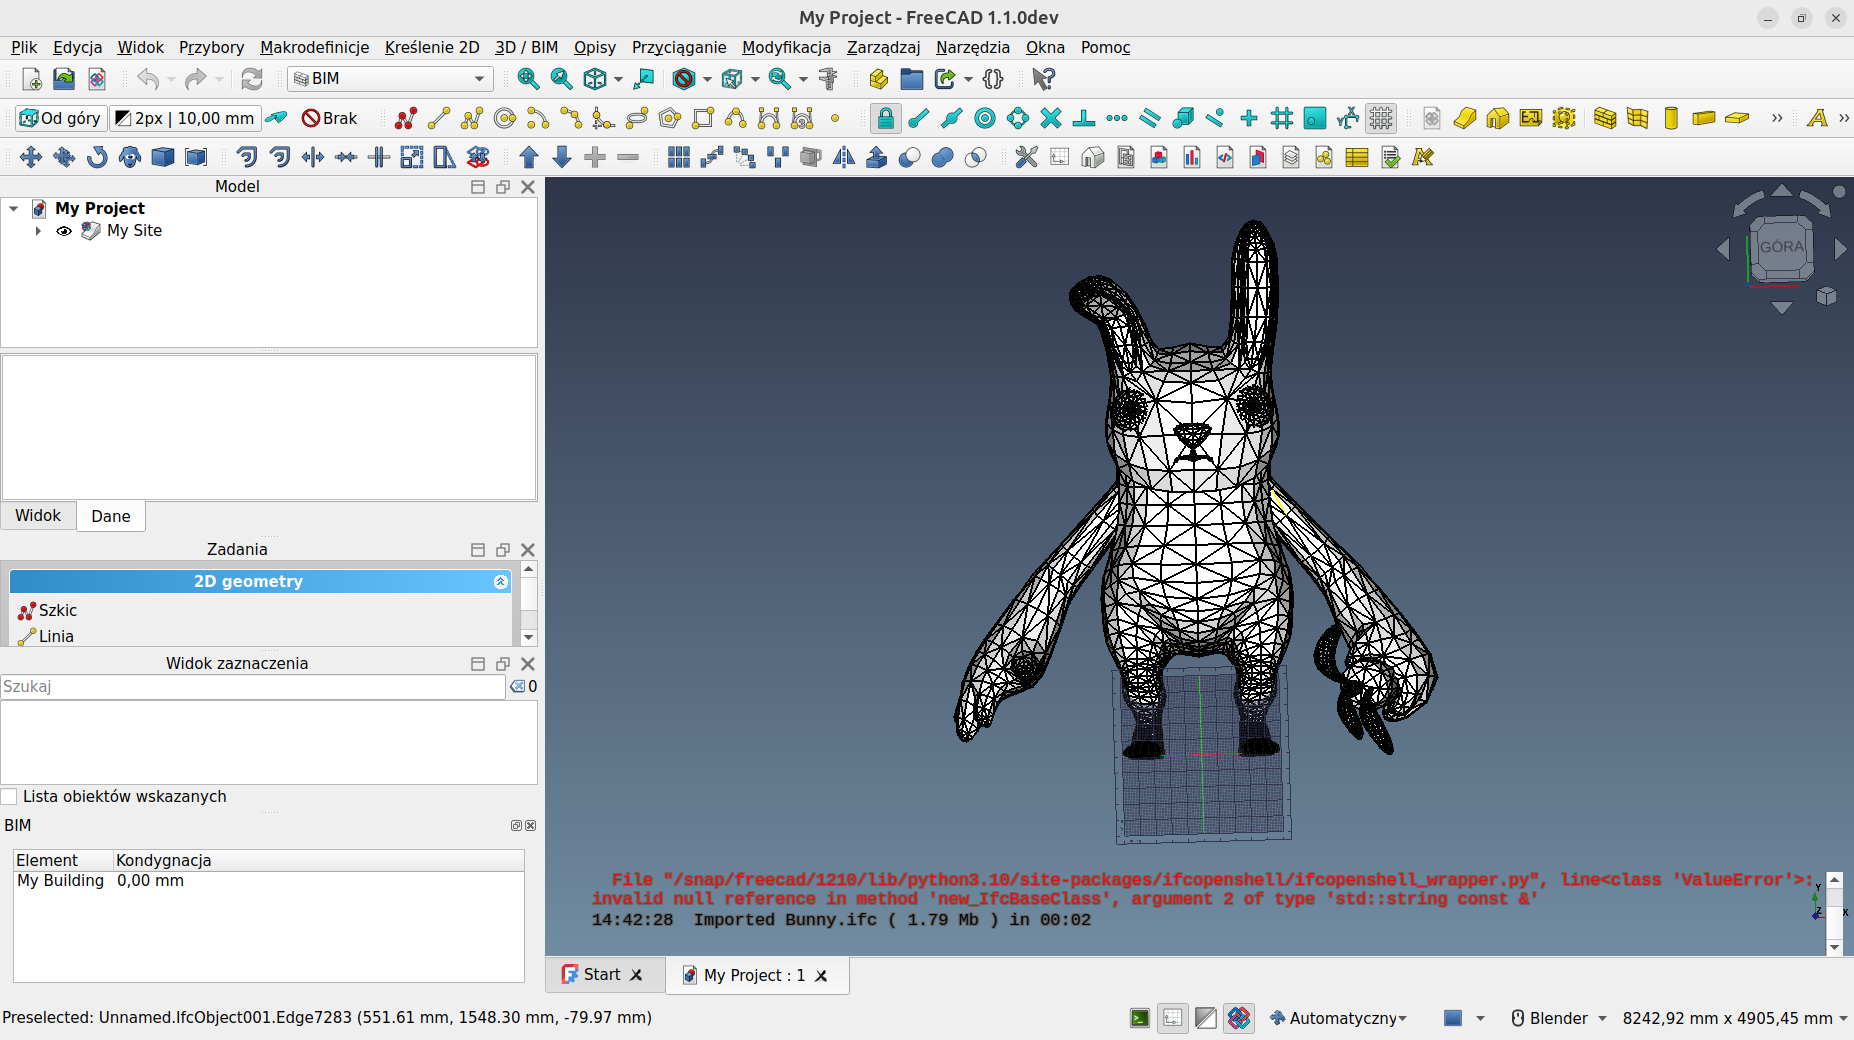
Task: Open the Kreślenie 2D menu
Action: (x=432, y=47)
